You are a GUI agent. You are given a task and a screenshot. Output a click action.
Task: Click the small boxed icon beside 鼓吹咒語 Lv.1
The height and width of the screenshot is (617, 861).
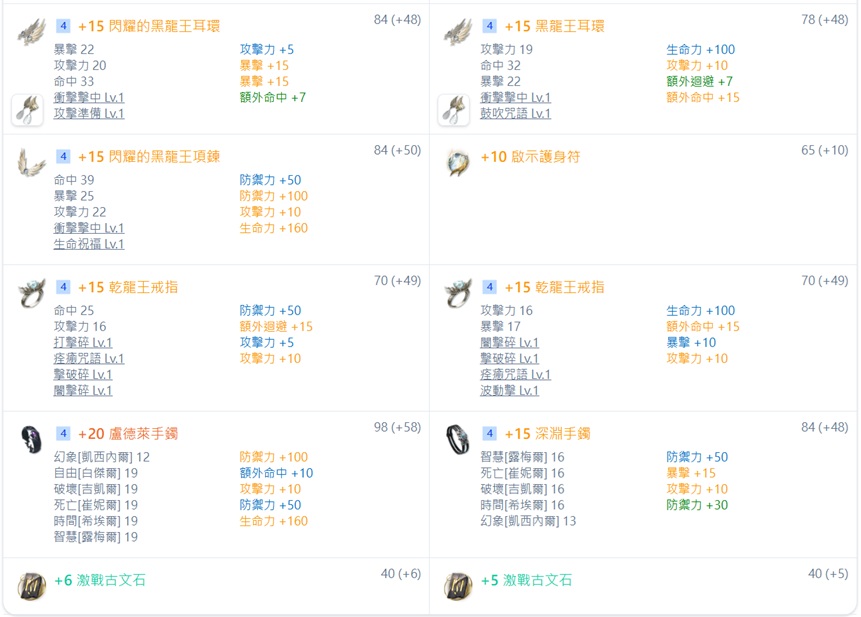tap(454, 110)
